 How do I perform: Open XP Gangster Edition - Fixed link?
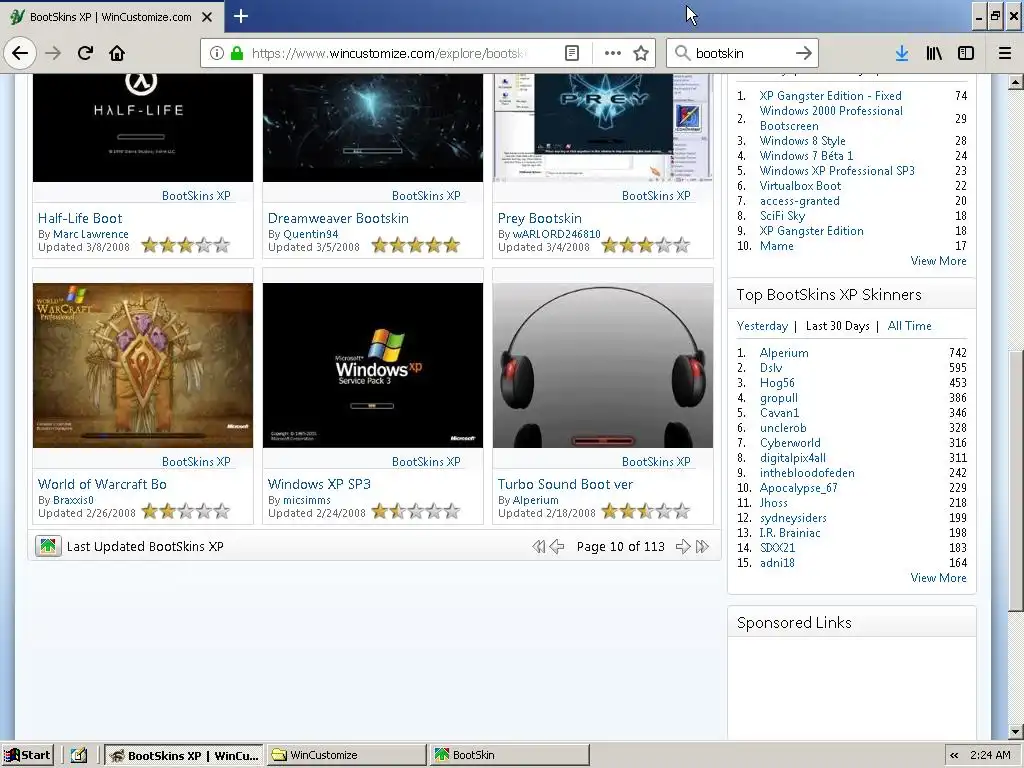pos(831,96)
